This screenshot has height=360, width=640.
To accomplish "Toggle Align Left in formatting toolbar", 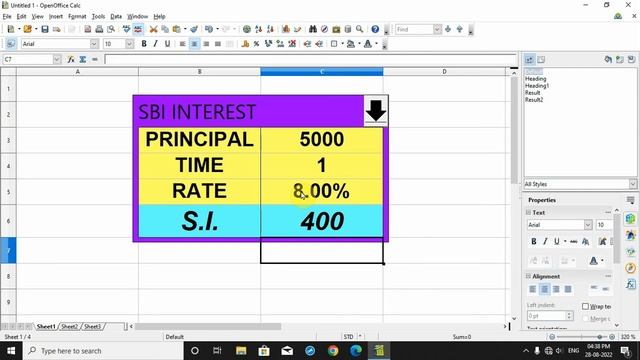I will (x=183, y=44).
